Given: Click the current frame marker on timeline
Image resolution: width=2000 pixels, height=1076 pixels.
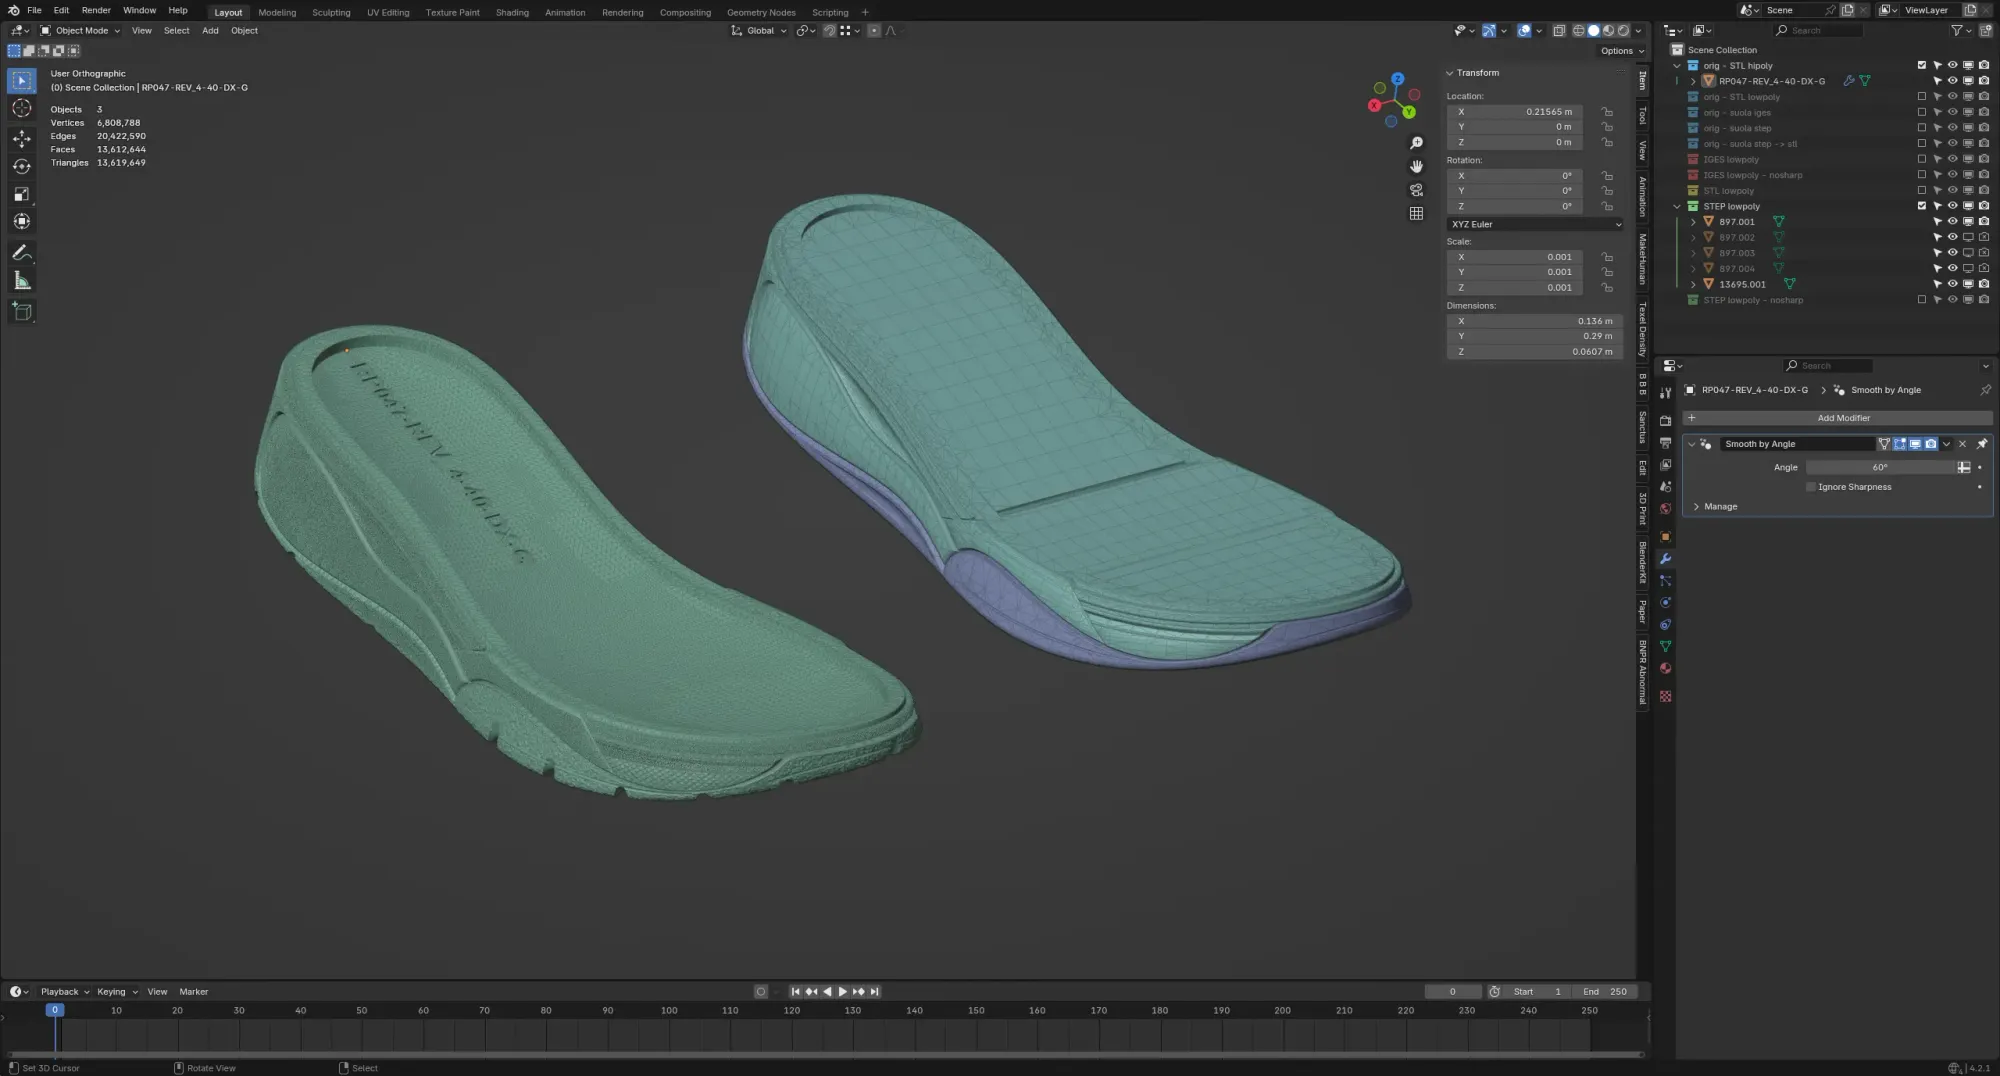Looking at the screenshot, I should coord(55,1010).
